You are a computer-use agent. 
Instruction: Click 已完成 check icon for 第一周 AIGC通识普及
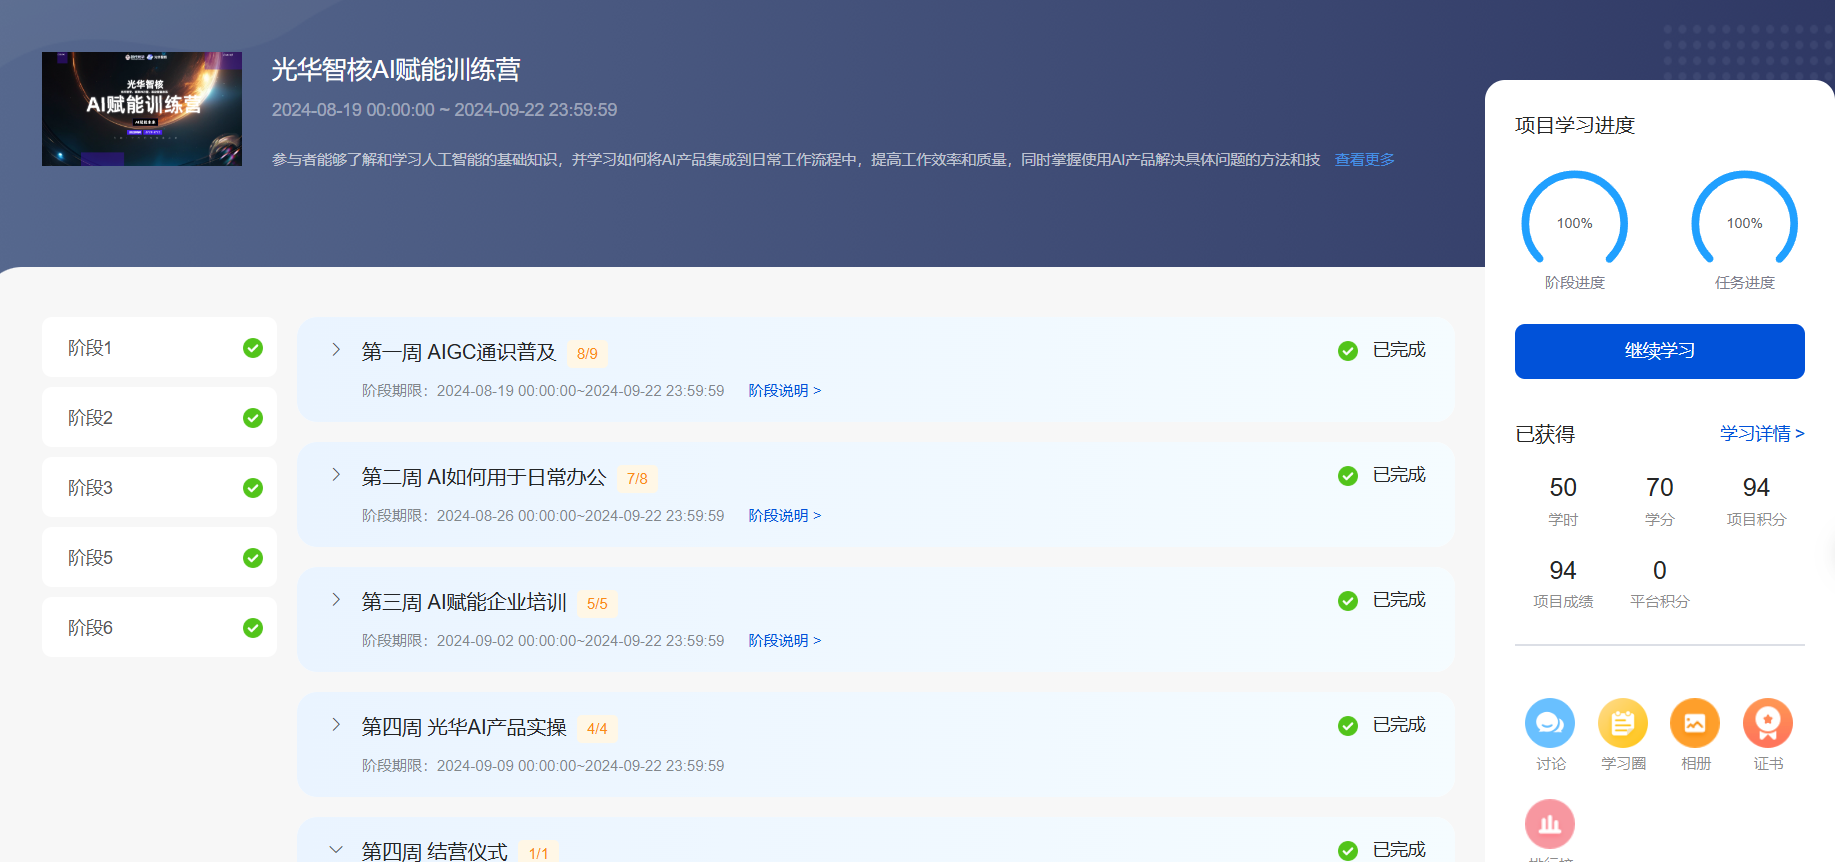[1348, 351]
